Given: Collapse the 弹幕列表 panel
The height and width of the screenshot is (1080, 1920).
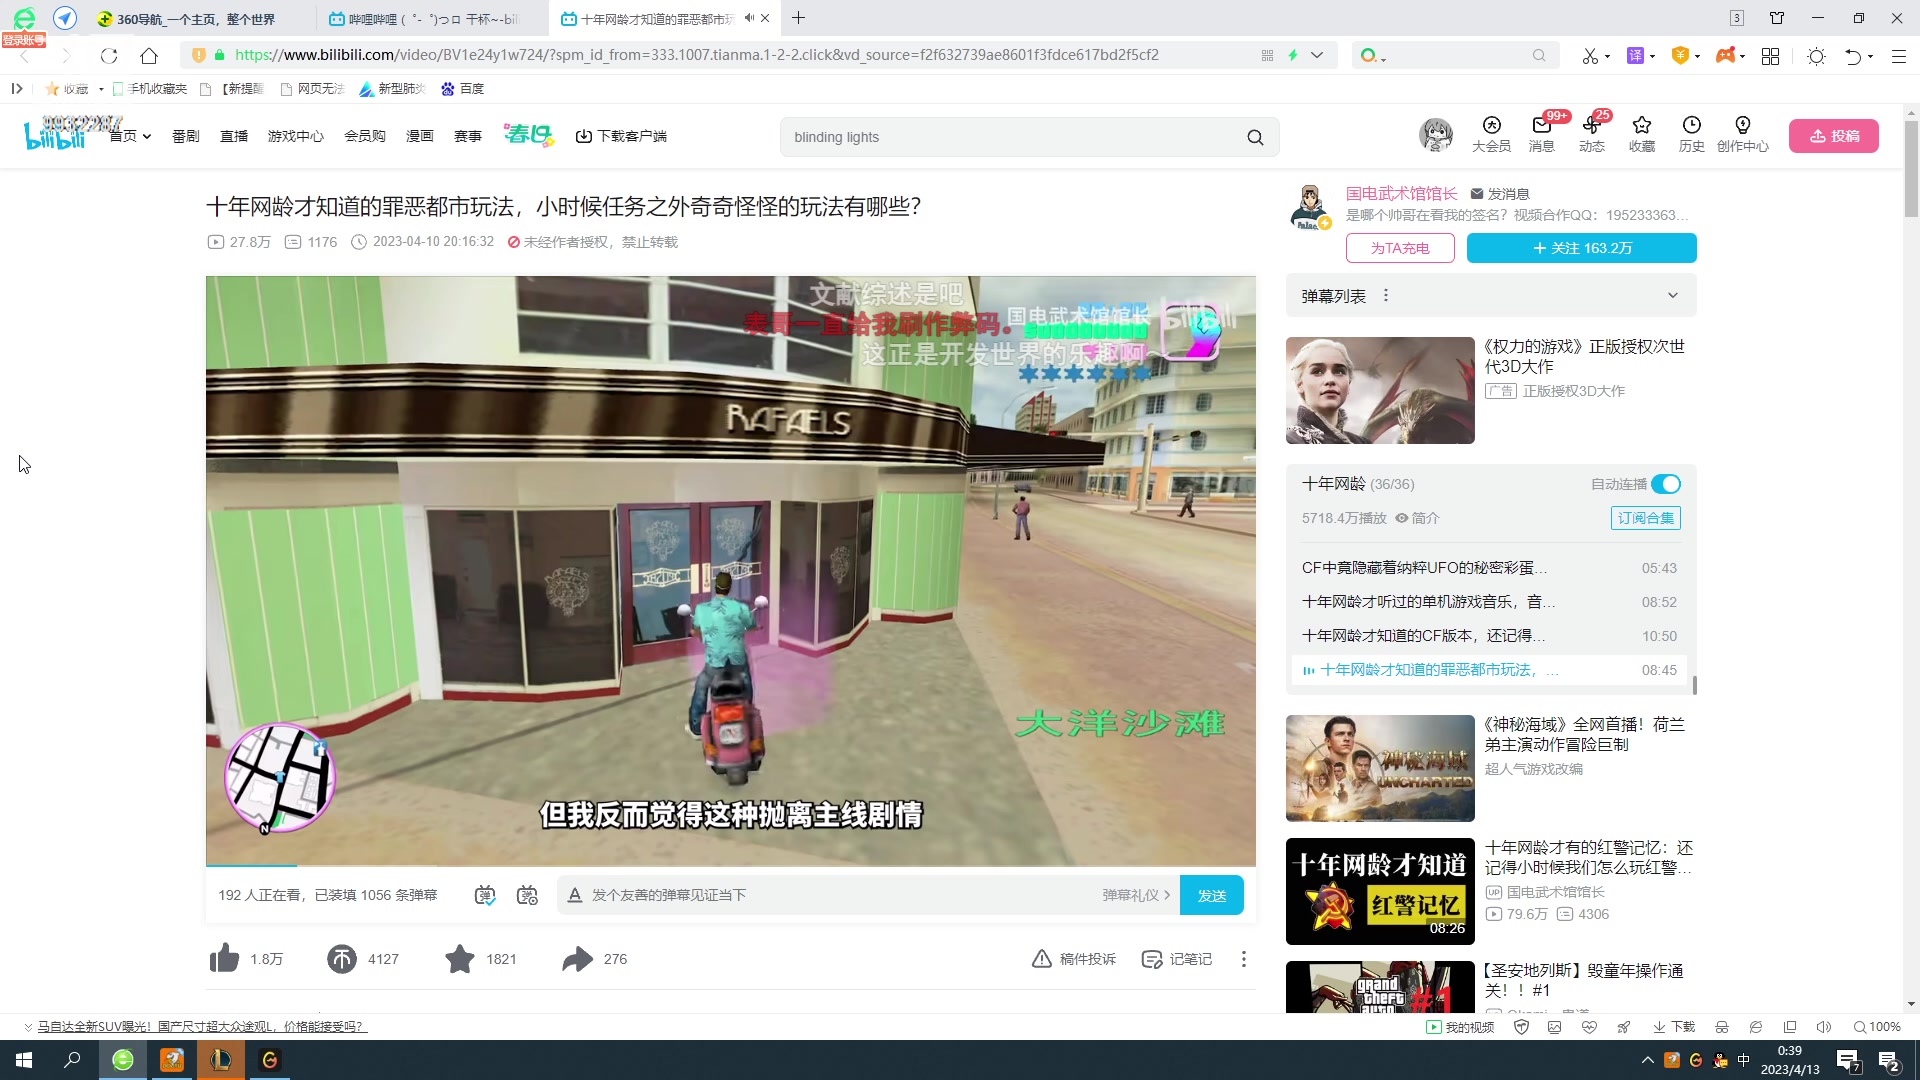Looking at the screenshot, I should coord(1673,295).
